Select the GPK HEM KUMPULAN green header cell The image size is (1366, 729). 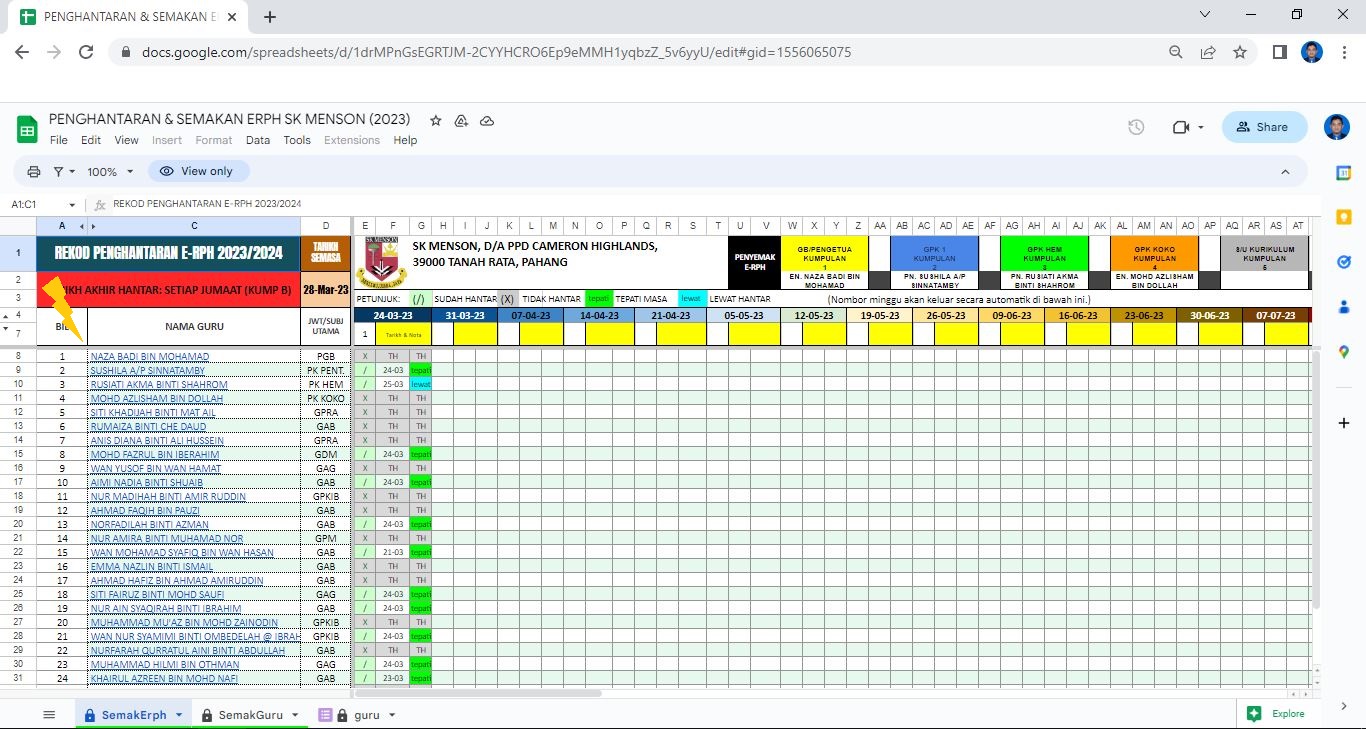point(1044,253)
